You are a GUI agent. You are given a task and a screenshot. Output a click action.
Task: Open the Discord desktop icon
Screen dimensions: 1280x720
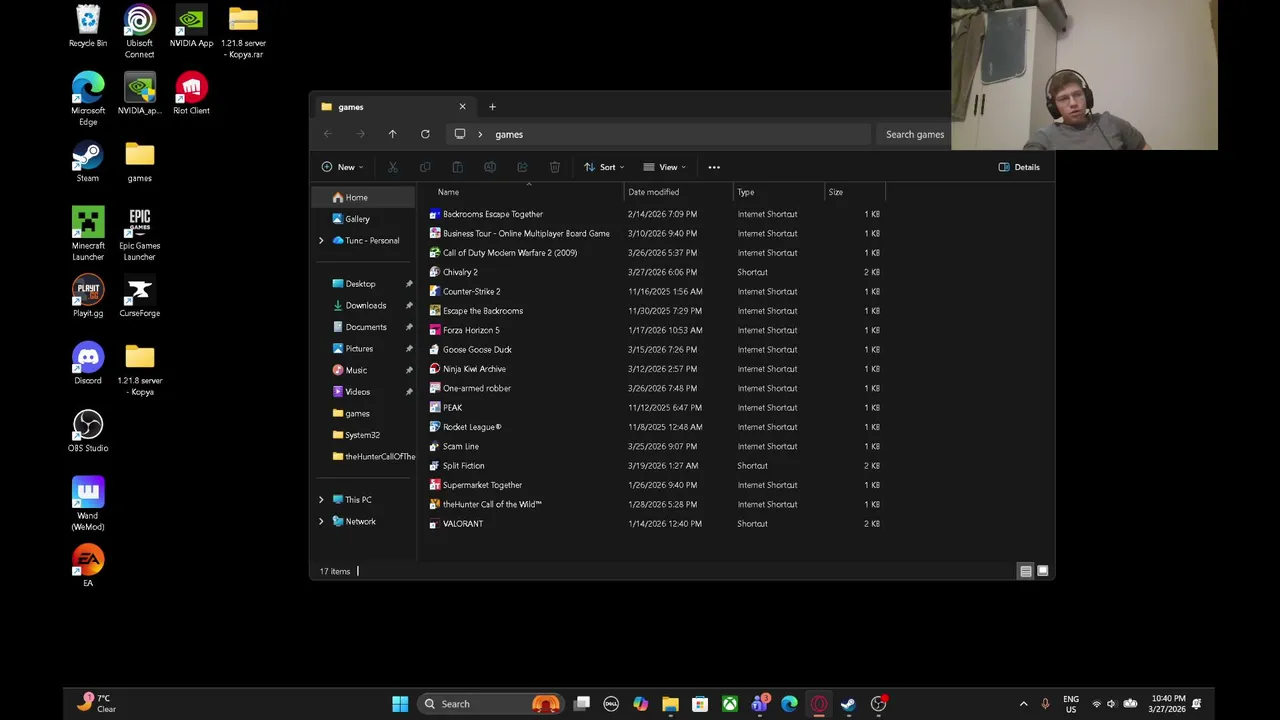click(x=88, y=365)
